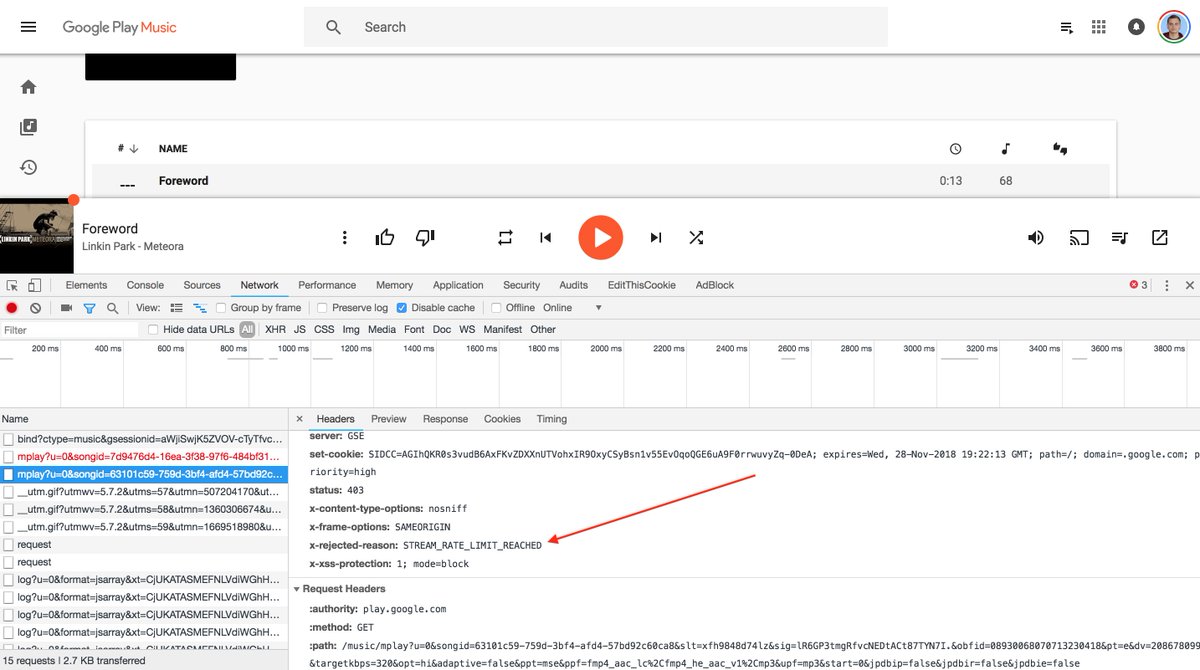The width and height of the screenshot is (1200, 670).
Task: Tick the checkbox of the bind?ctype=music request
Action: click(x=9, y=439)
